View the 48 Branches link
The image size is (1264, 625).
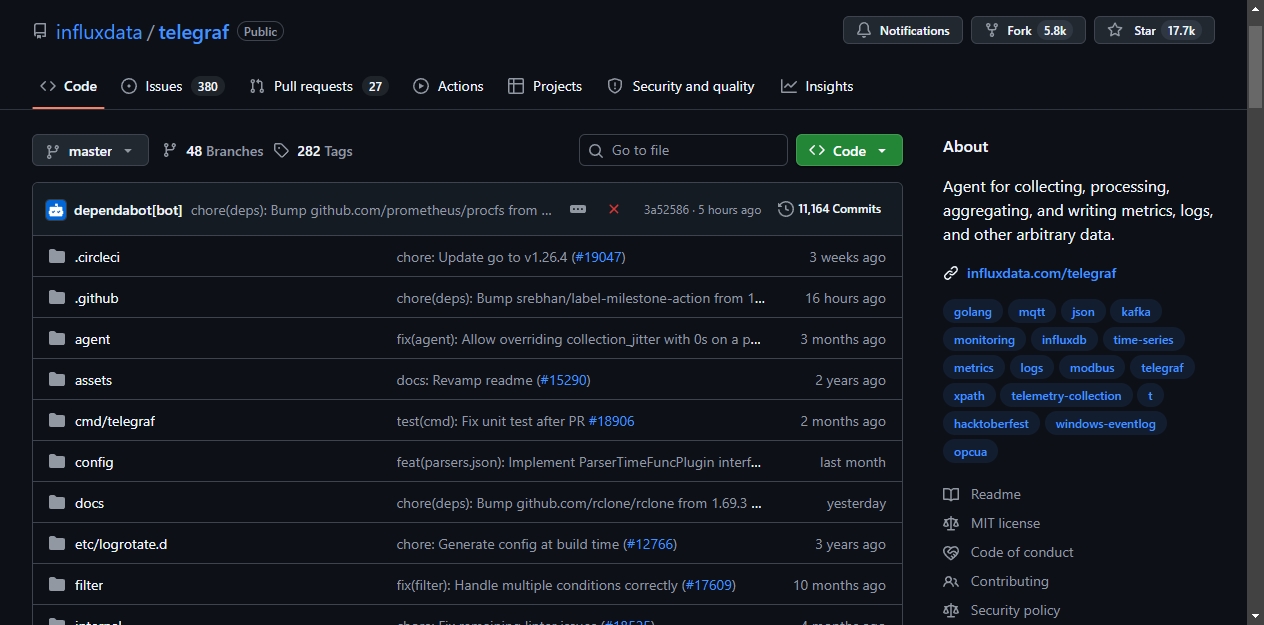point(213,151)
